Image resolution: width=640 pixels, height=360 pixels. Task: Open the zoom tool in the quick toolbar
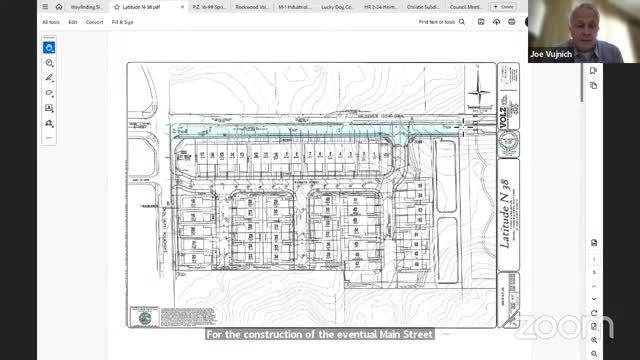(49, 63)
